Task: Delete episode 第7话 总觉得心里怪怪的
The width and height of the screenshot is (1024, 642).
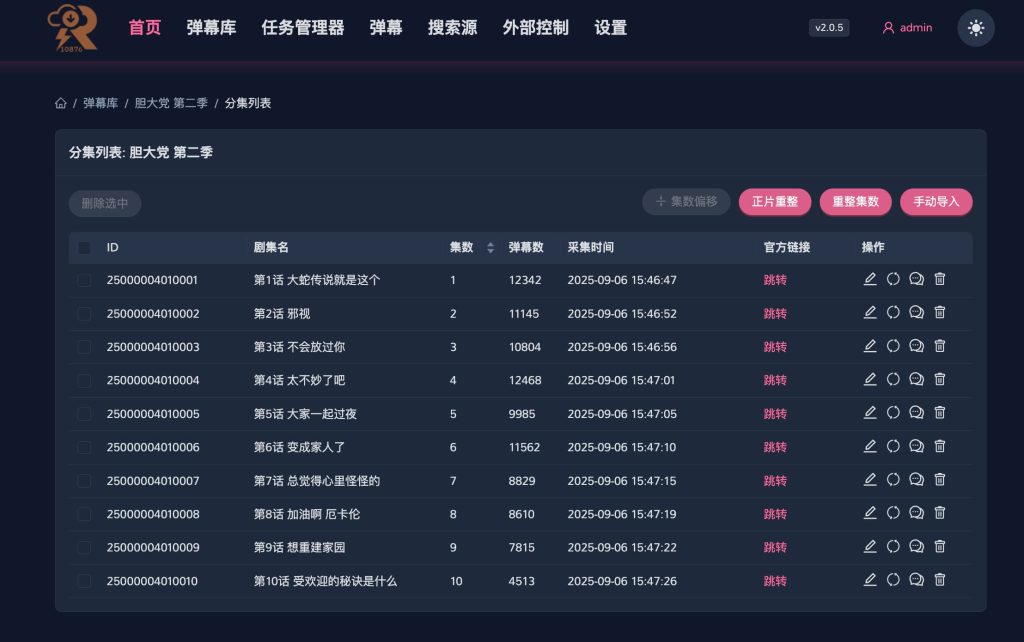Action: [940, 480]
